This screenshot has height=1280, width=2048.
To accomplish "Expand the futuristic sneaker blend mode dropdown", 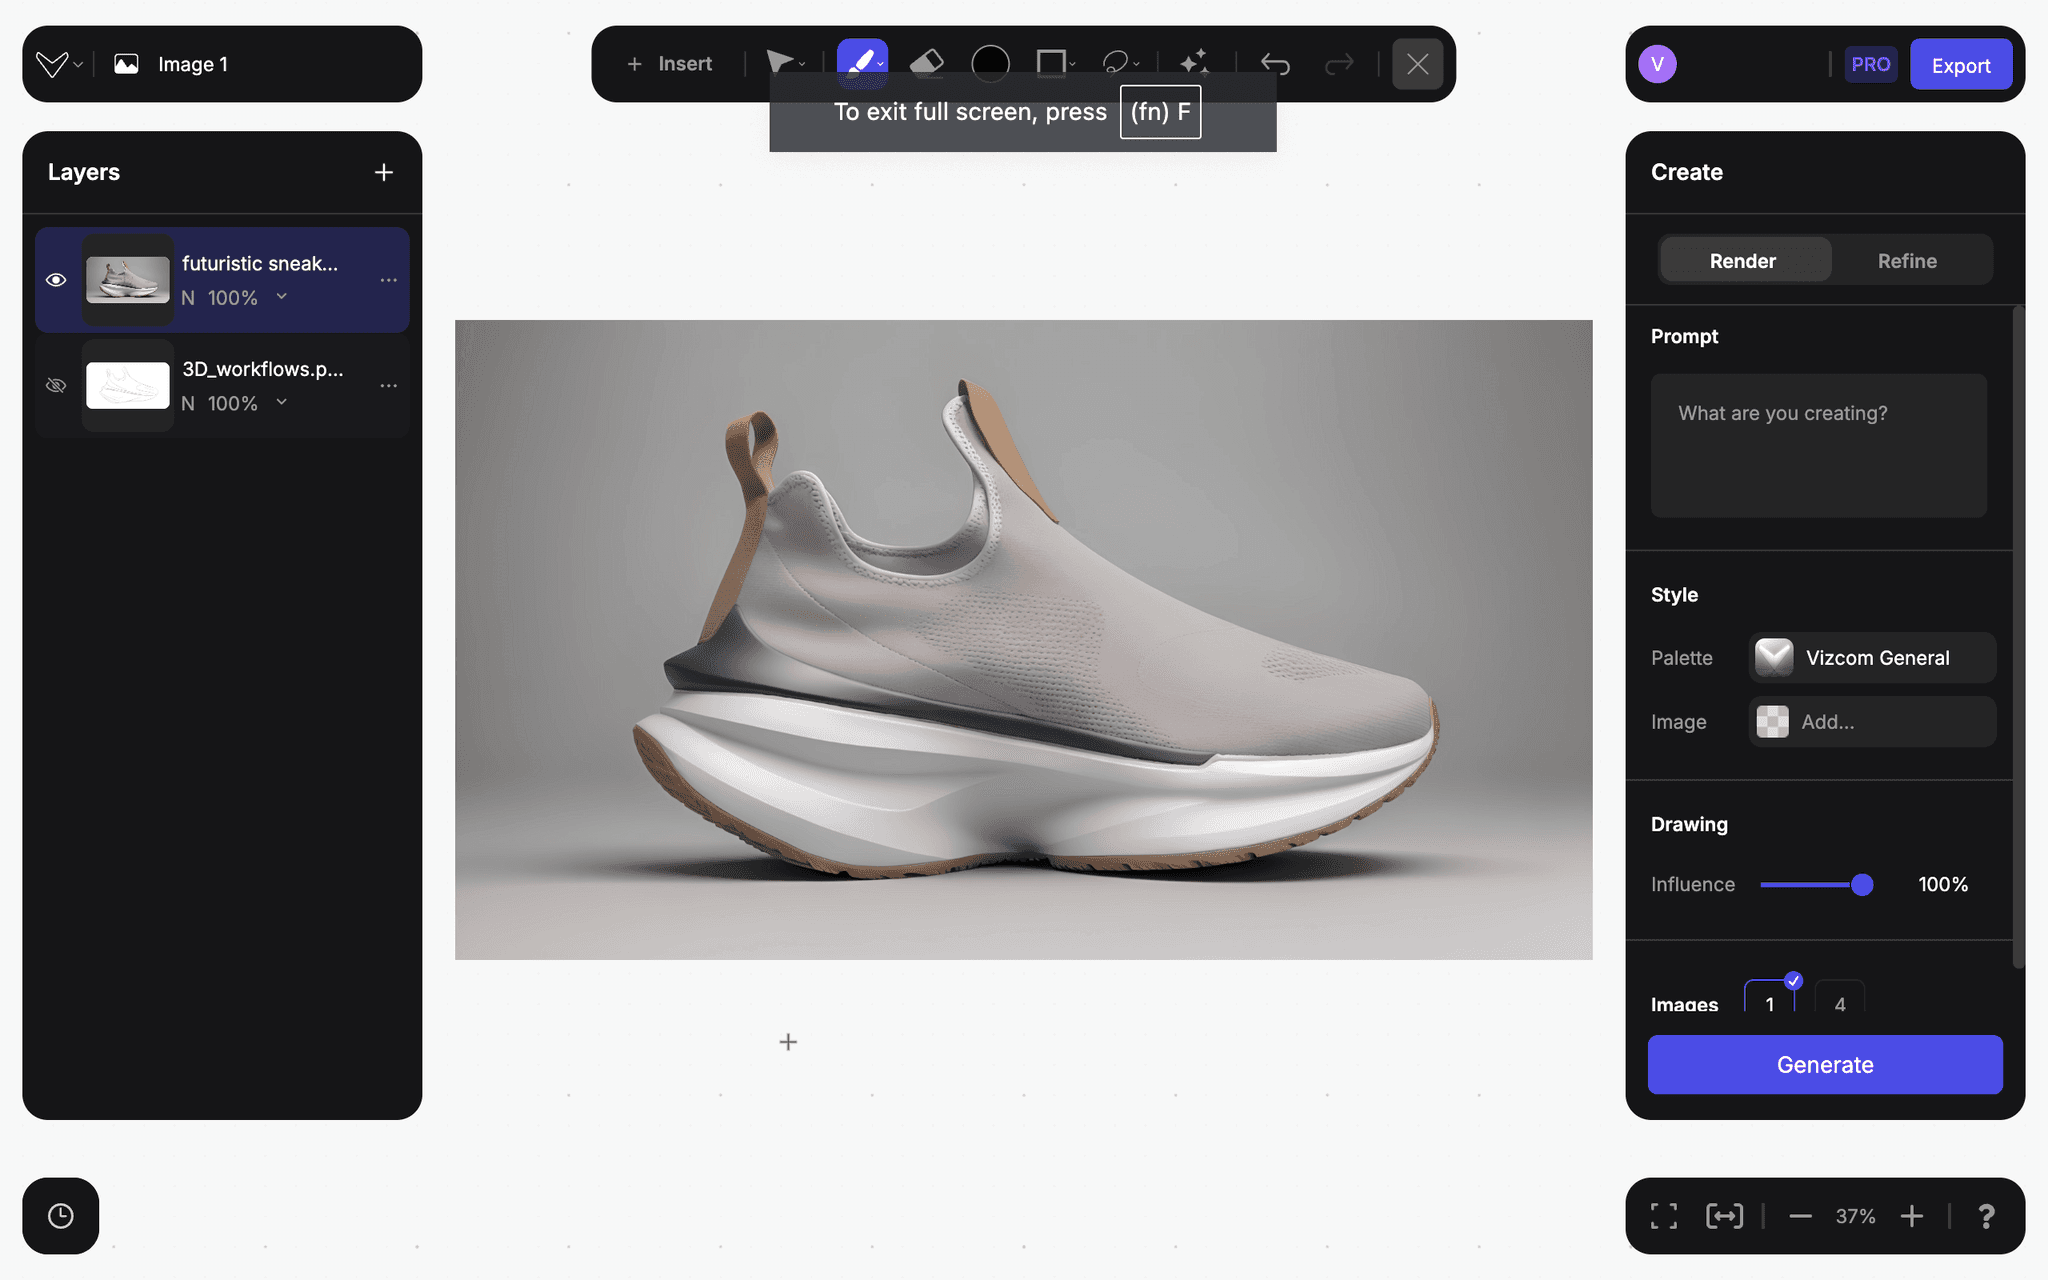I will (x=282, y=297).
